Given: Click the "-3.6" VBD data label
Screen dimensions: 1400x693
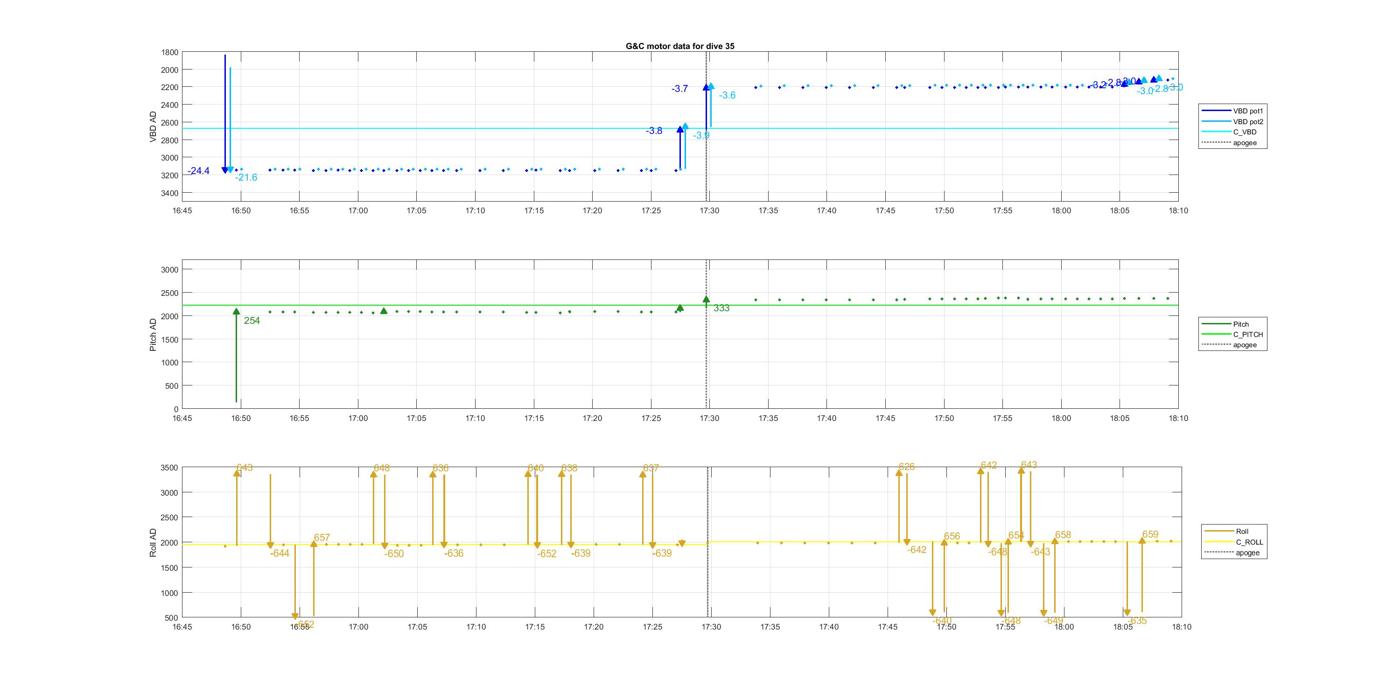Looking at the screenshot, I should 727,95.
